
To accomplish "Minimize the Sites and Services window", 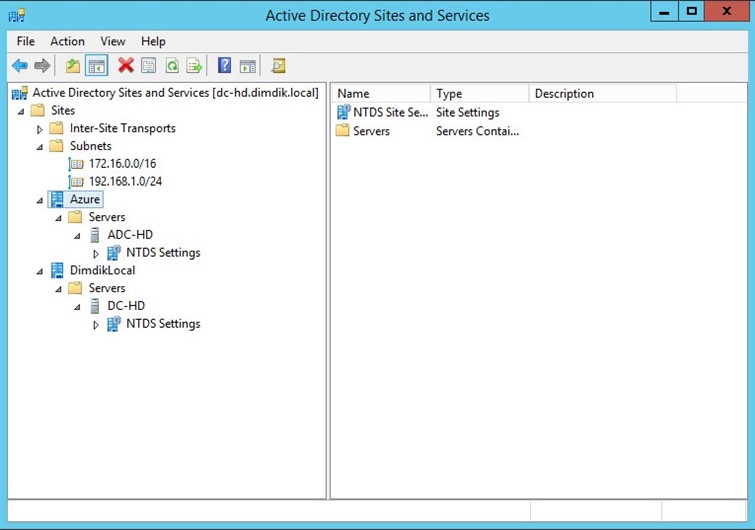I will pyautogui.click(x=664, y=12).
